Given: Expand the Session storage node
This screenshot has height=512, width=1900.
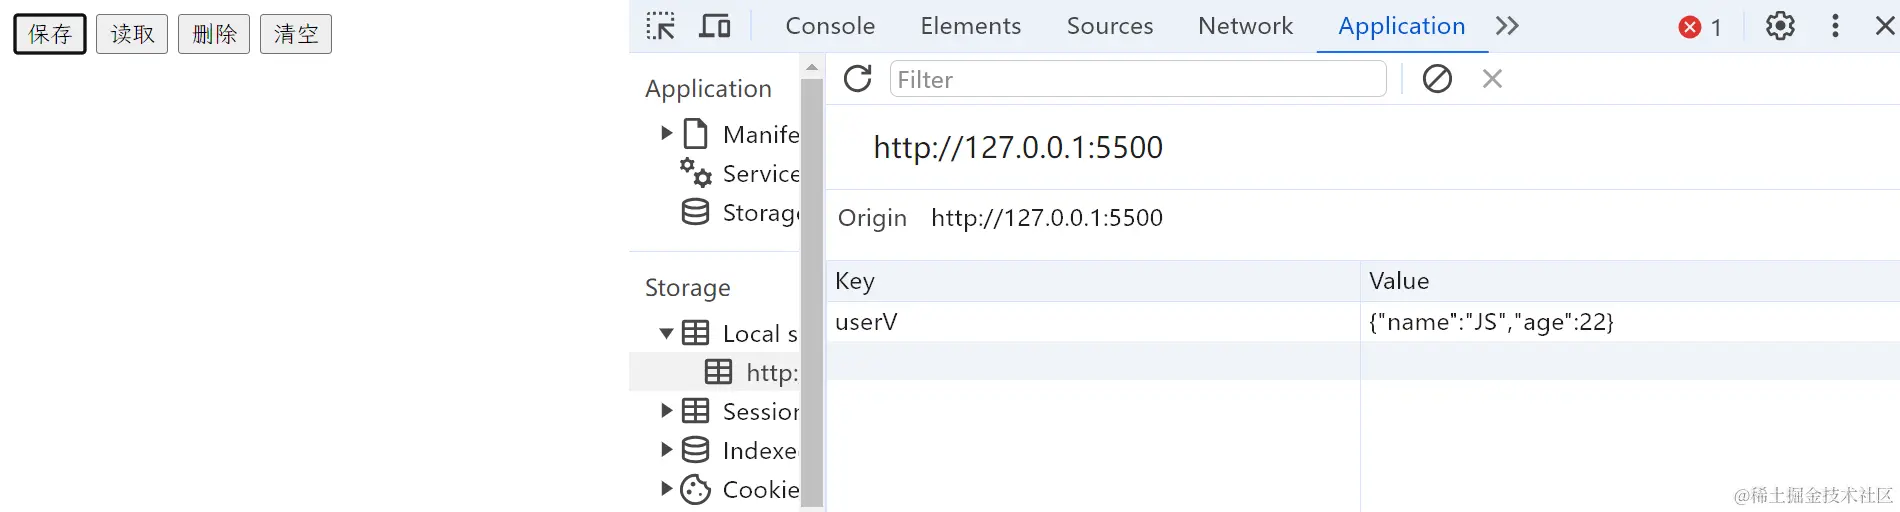Looking at the screenshot, I should (x=667, y=411).
